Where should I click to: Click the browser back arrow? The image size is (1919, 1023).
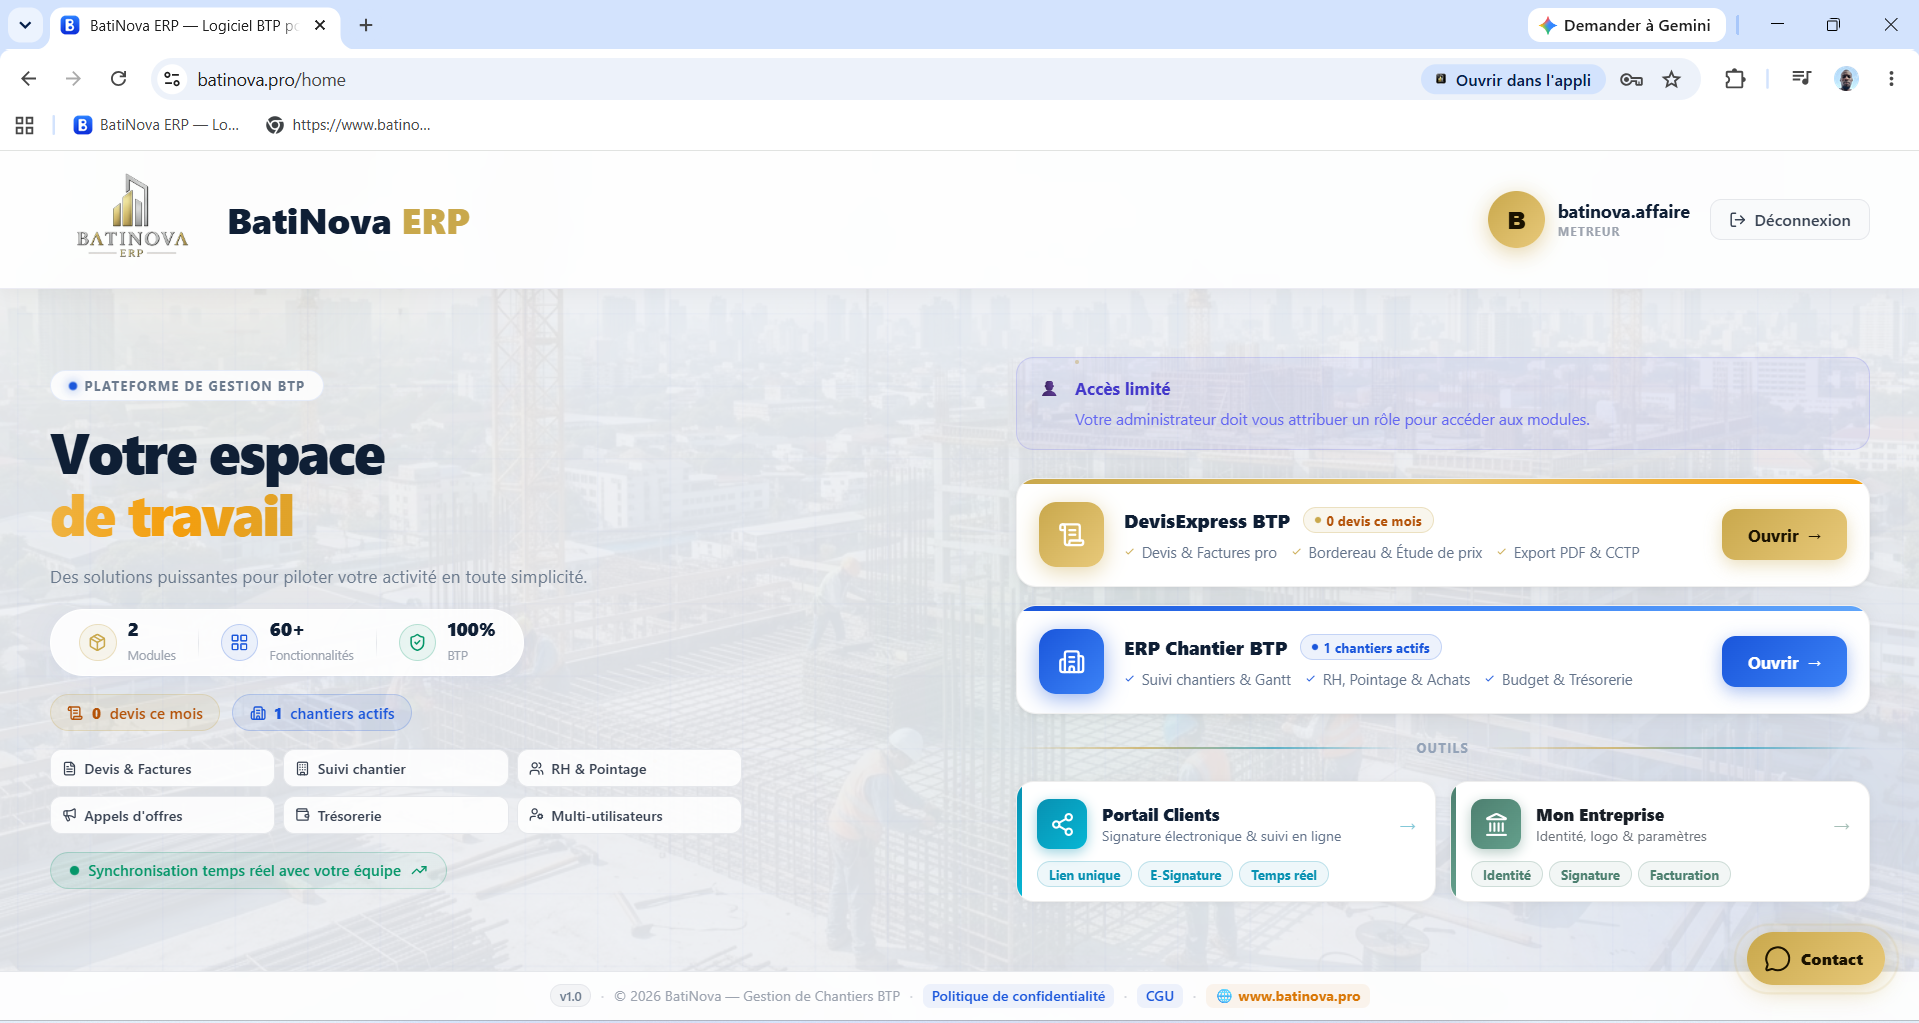[29, 79]
